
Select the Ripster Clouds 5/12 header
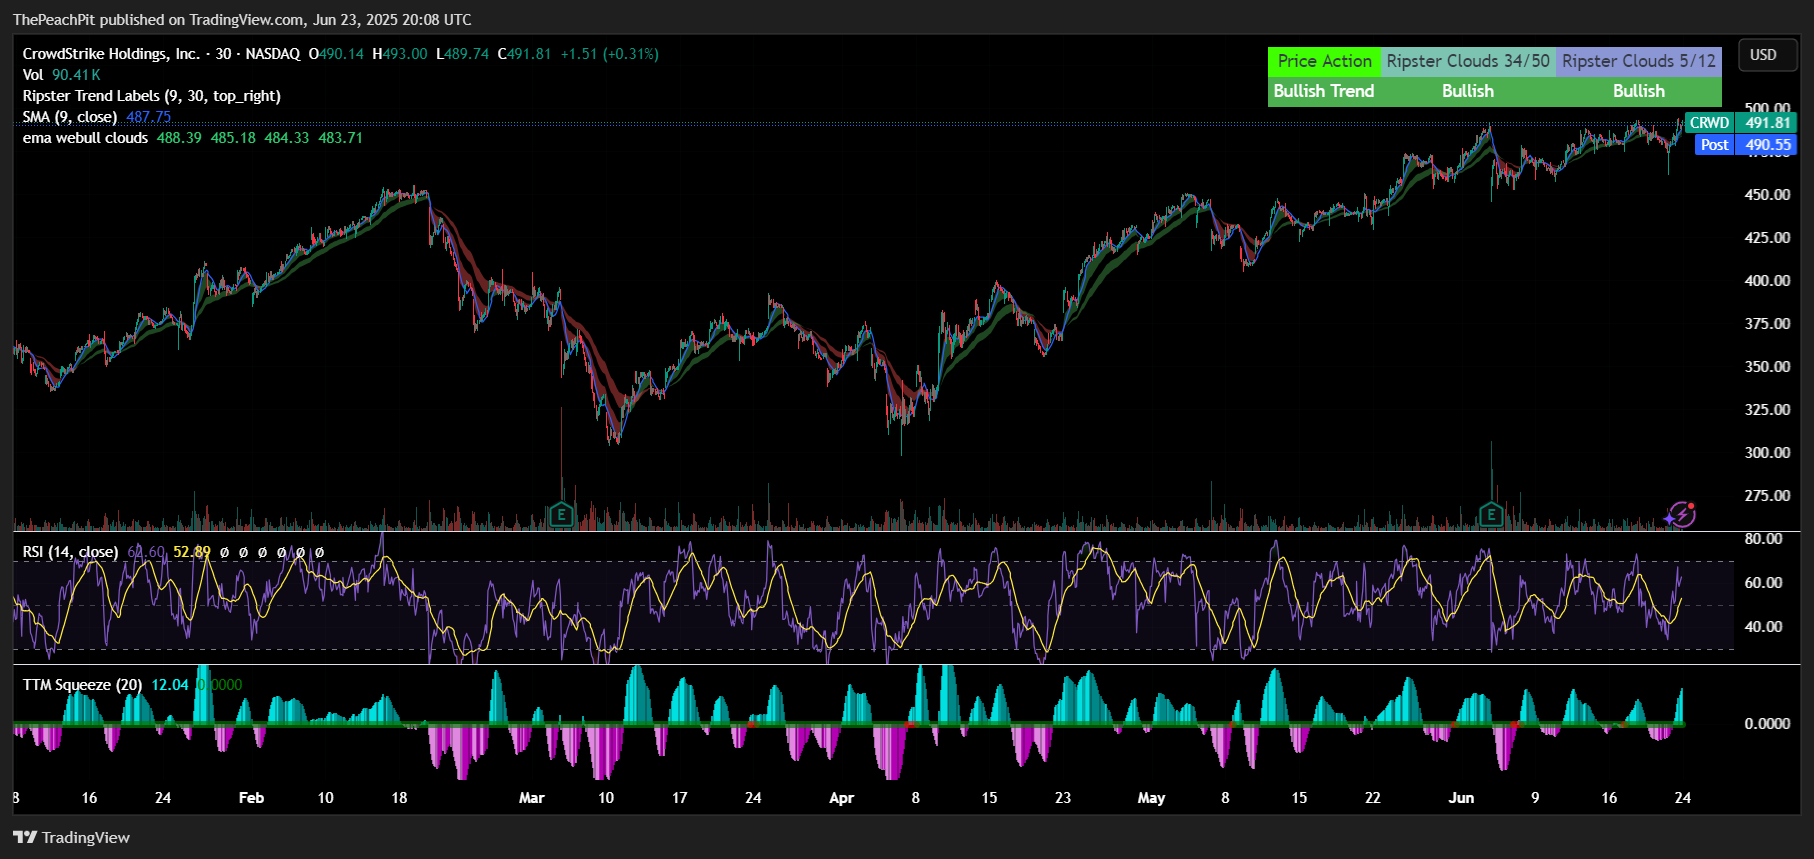pyautogui.click(x=1639, y=61)
